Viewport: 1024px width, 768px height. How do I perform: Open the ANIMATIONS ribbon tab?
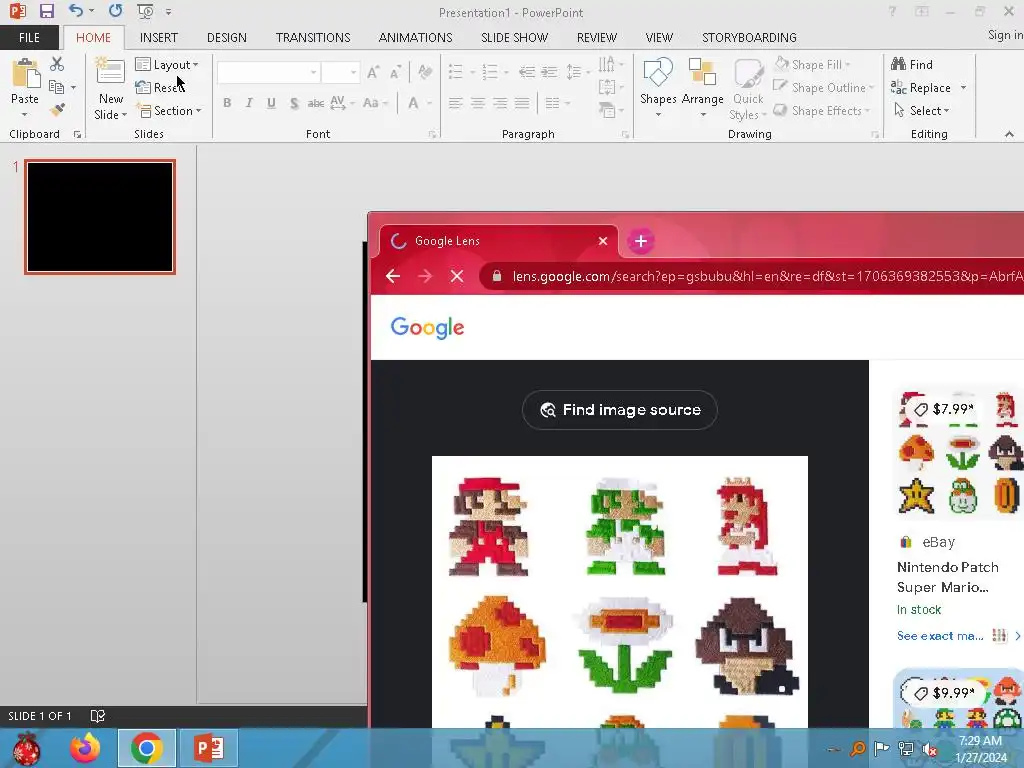(415, 37)
